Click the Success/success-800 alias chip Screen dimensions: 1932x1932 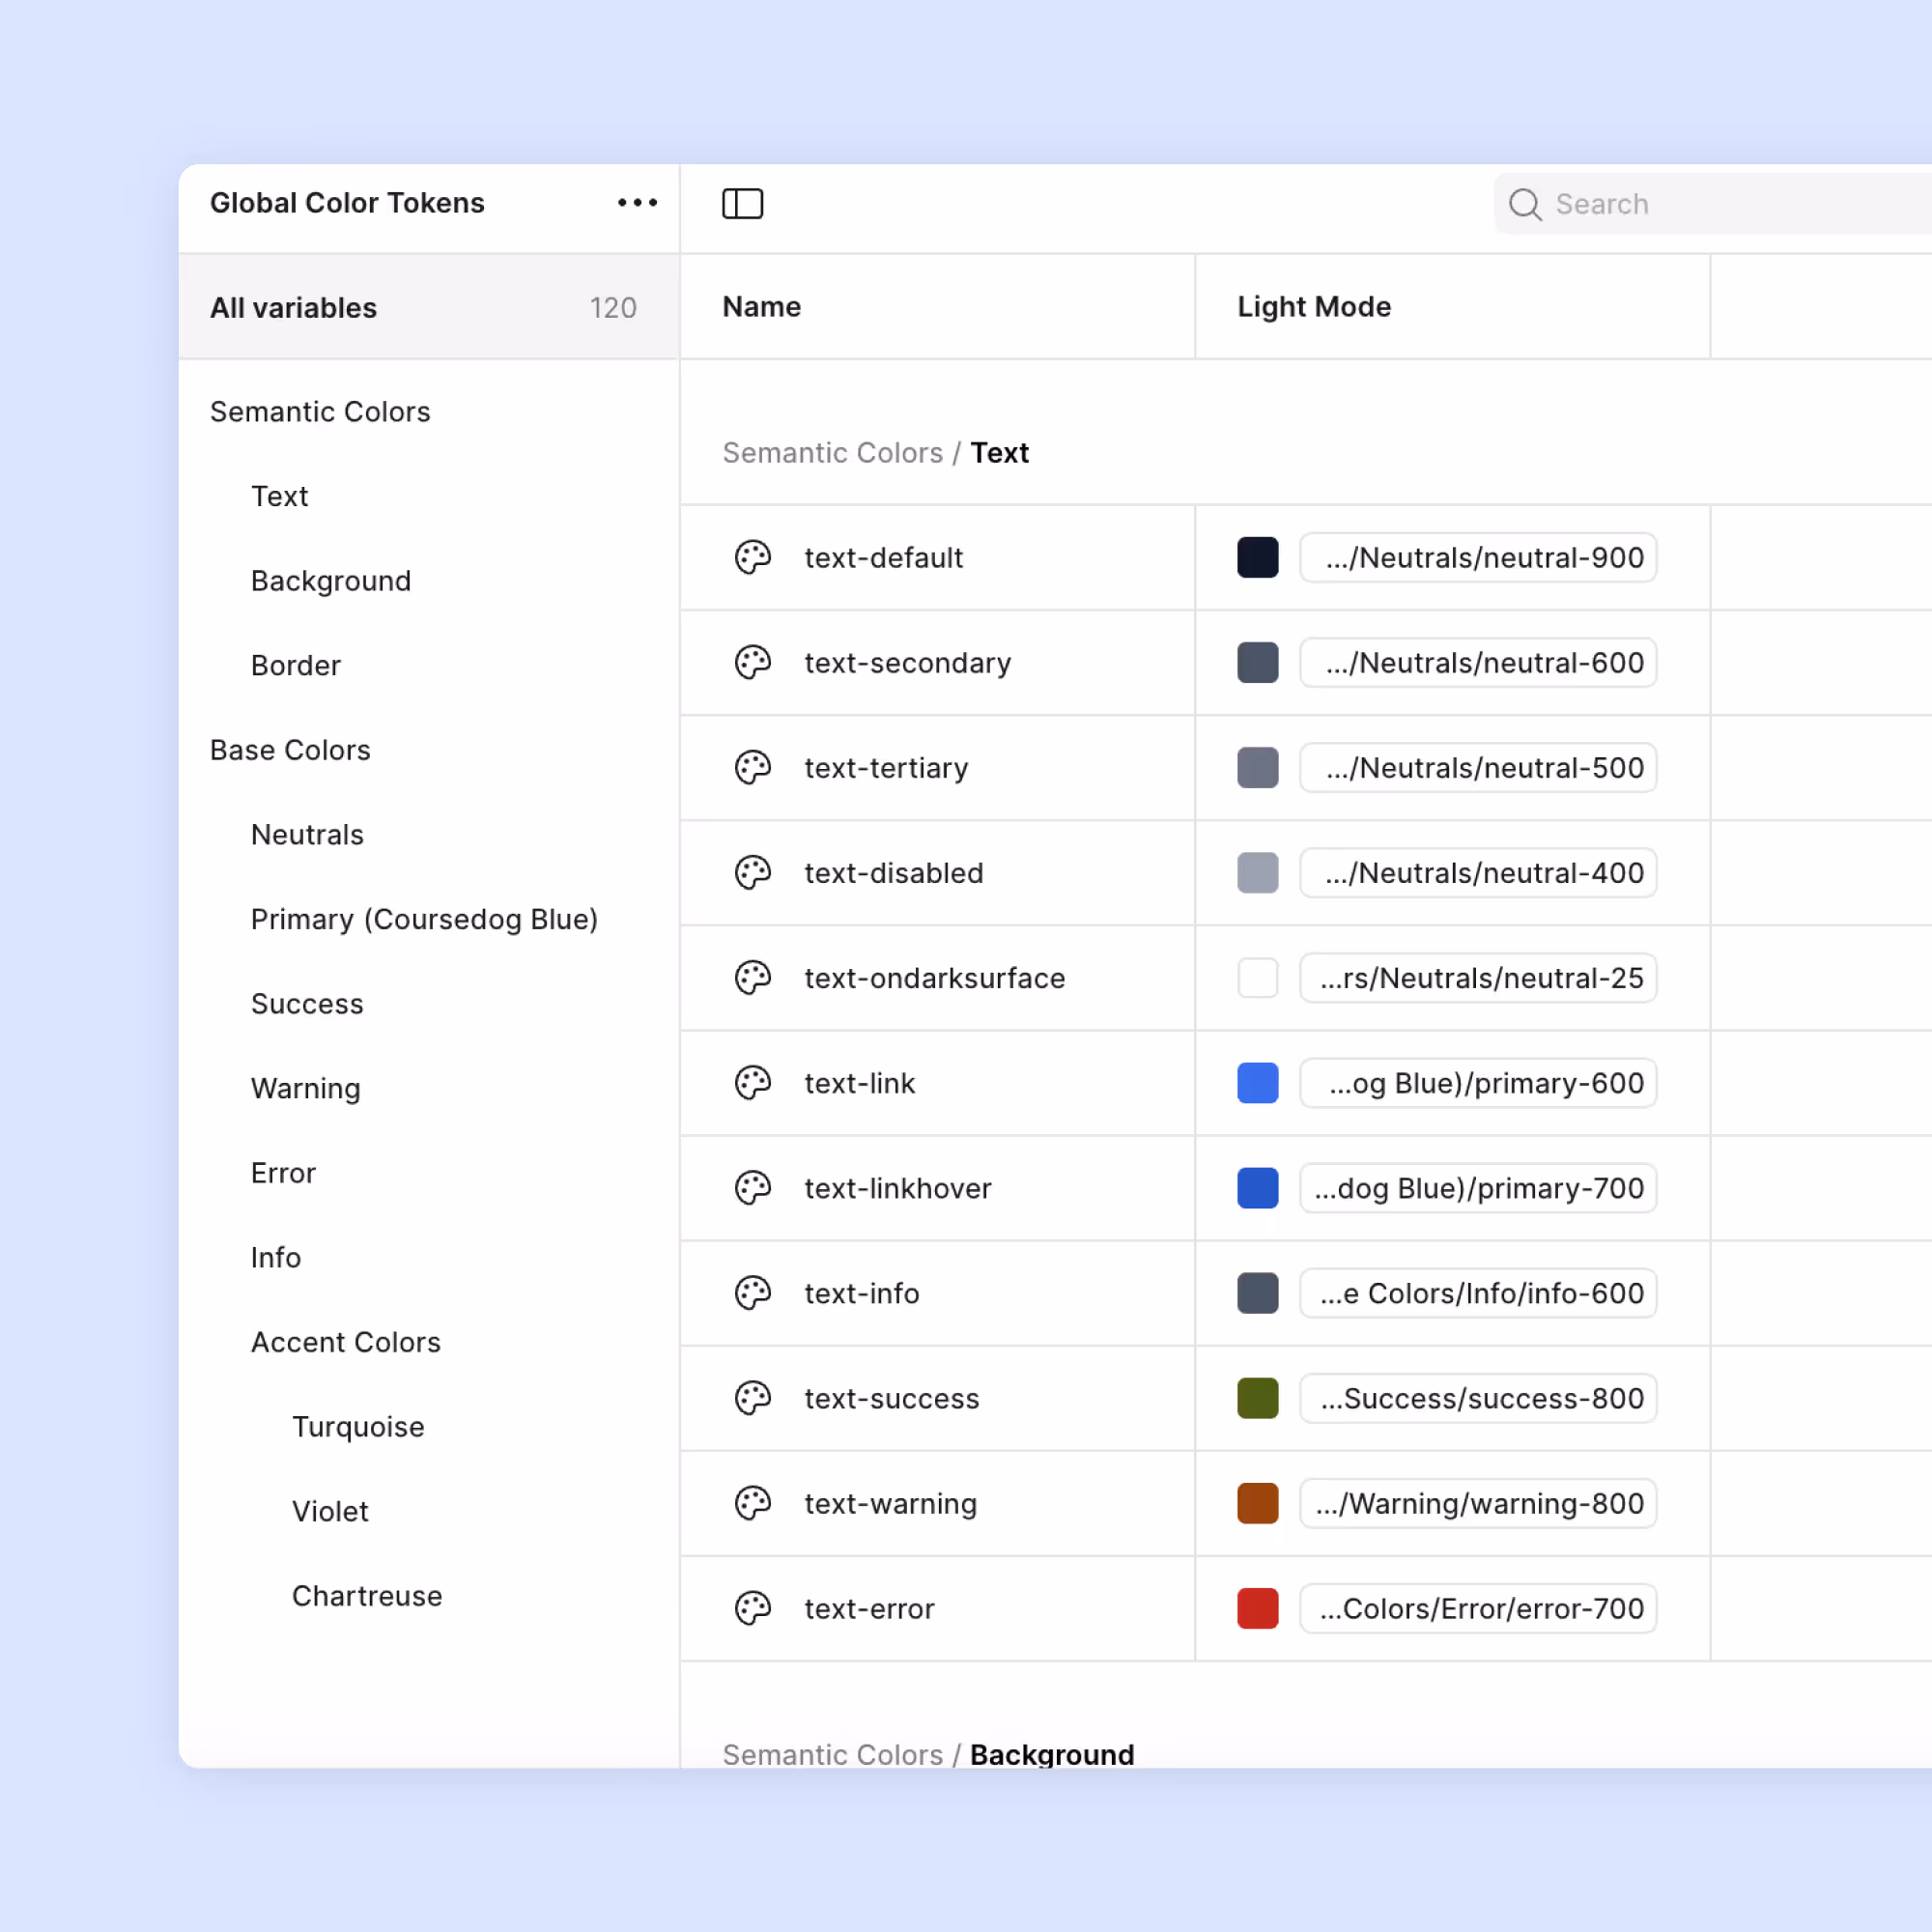pos(1478,1398)
